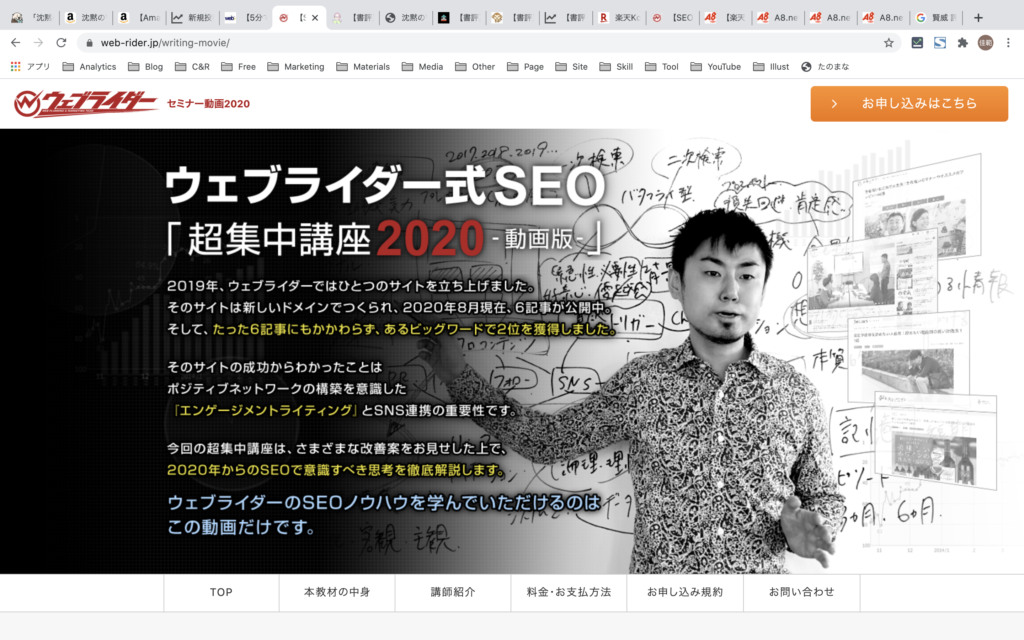
Task: Switch to the first Amazon 沈黙の tab
Action: (x=85, y=18)
